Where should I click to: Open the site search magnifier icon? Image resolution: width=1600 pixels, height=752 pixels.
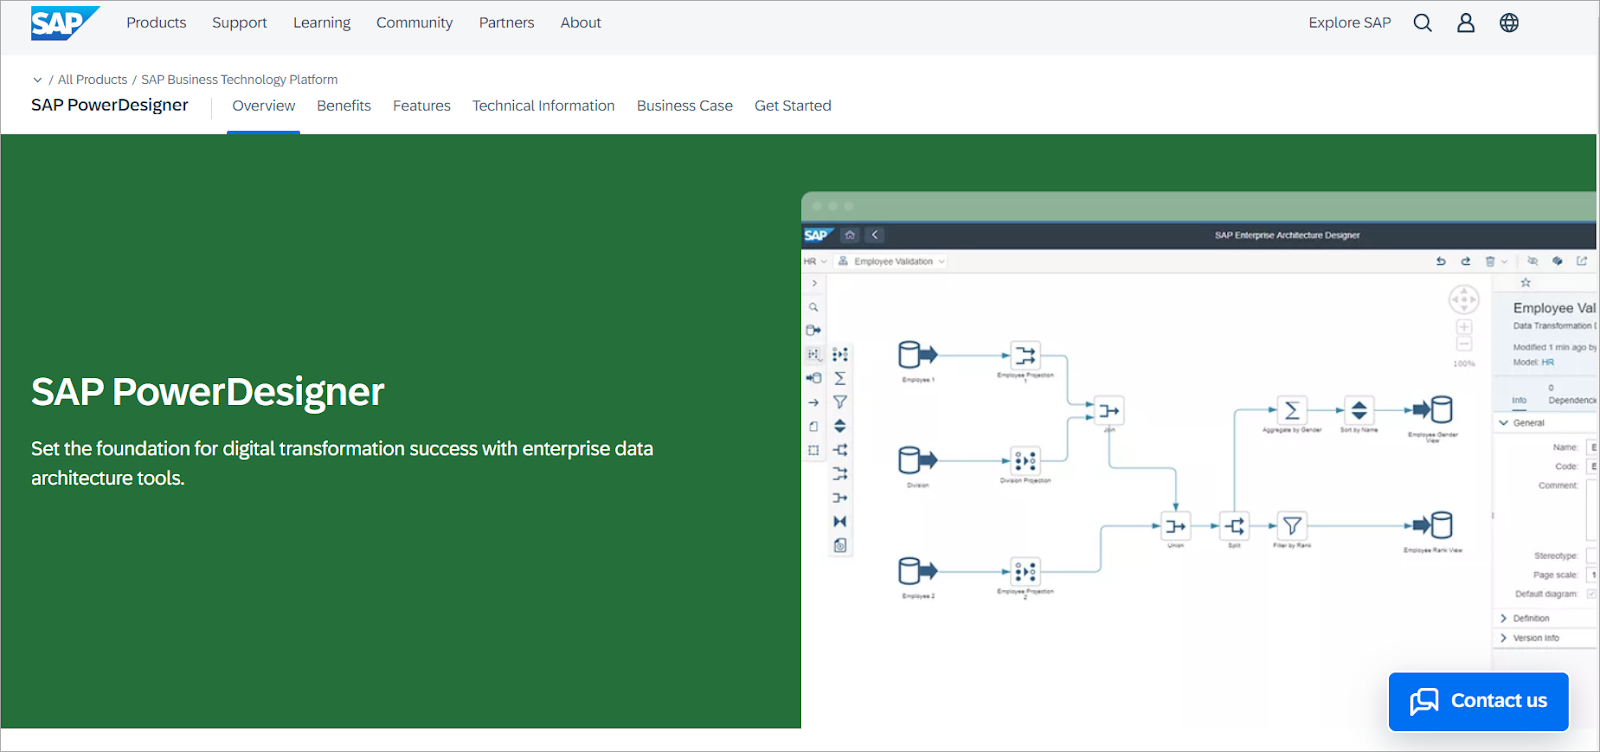1422,23
